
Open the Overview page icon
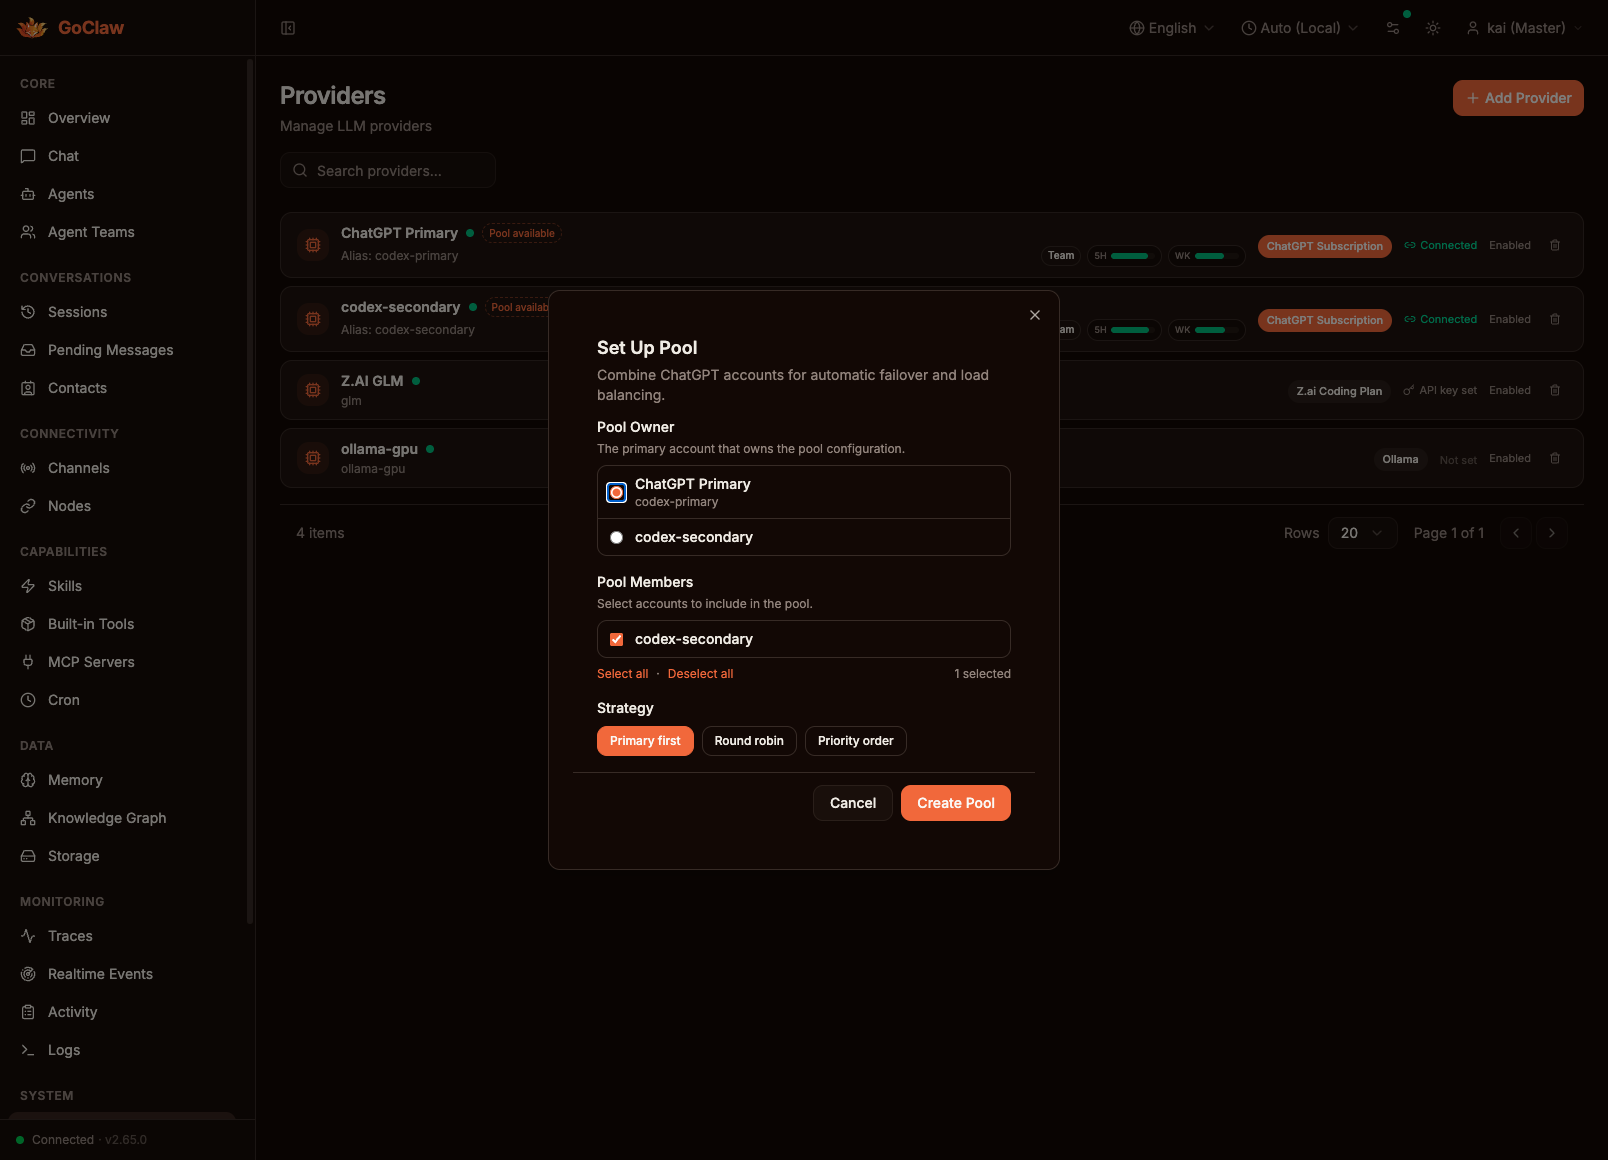pyautogui.click(x=28, y=118)
